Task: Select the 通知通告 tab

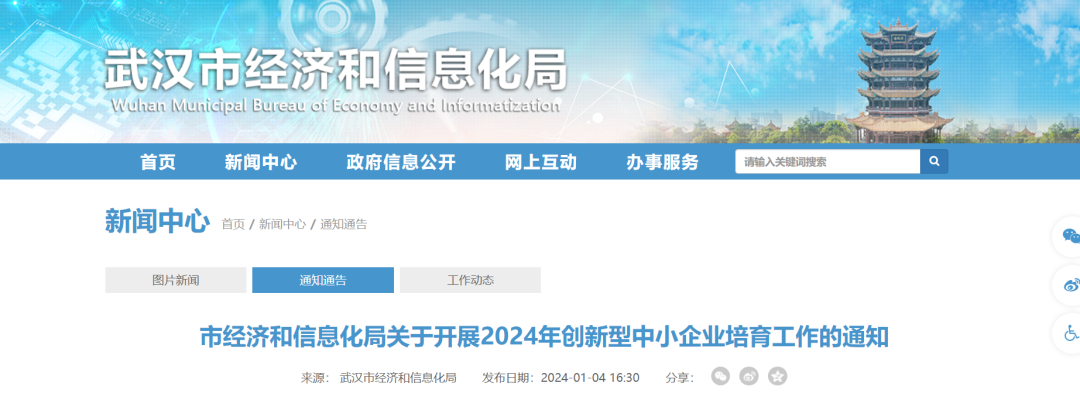Action: [x=323, y=280]
